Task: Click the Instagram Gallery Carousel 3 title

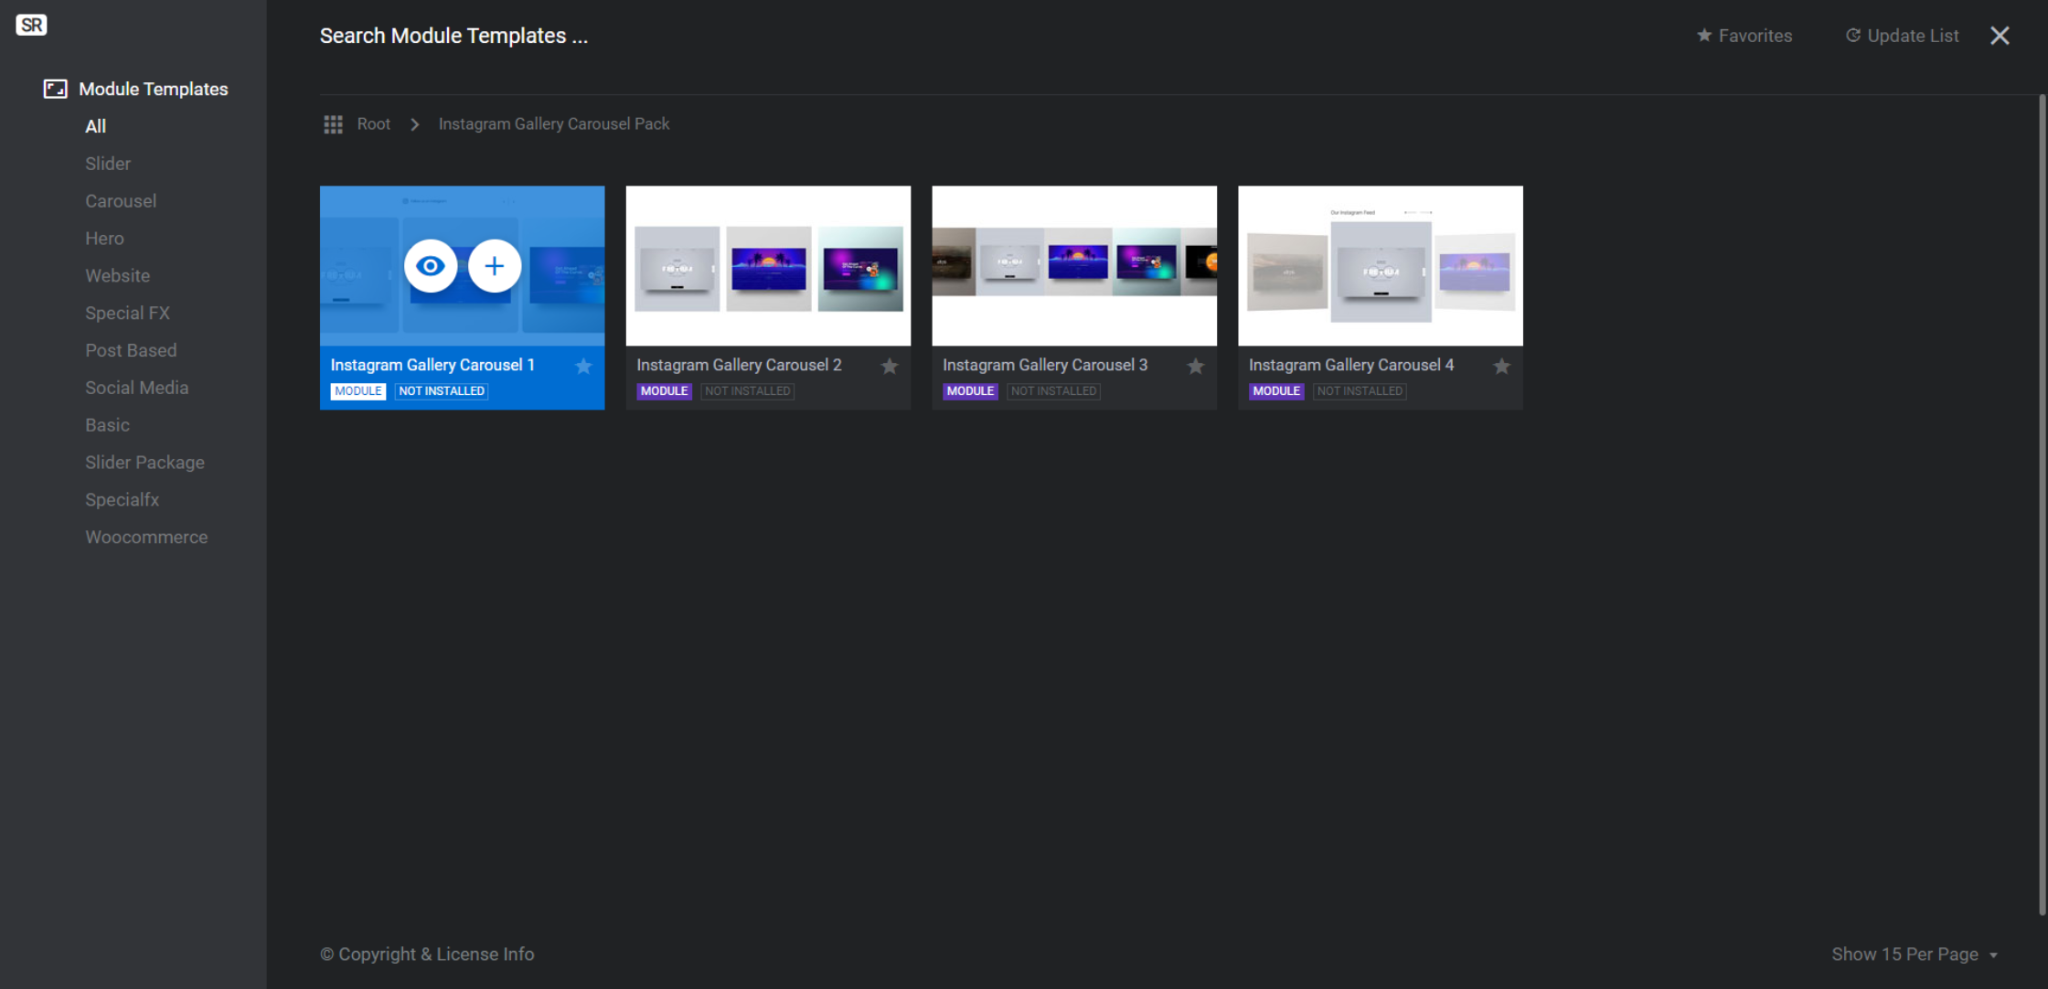Action: point(1045,365)
